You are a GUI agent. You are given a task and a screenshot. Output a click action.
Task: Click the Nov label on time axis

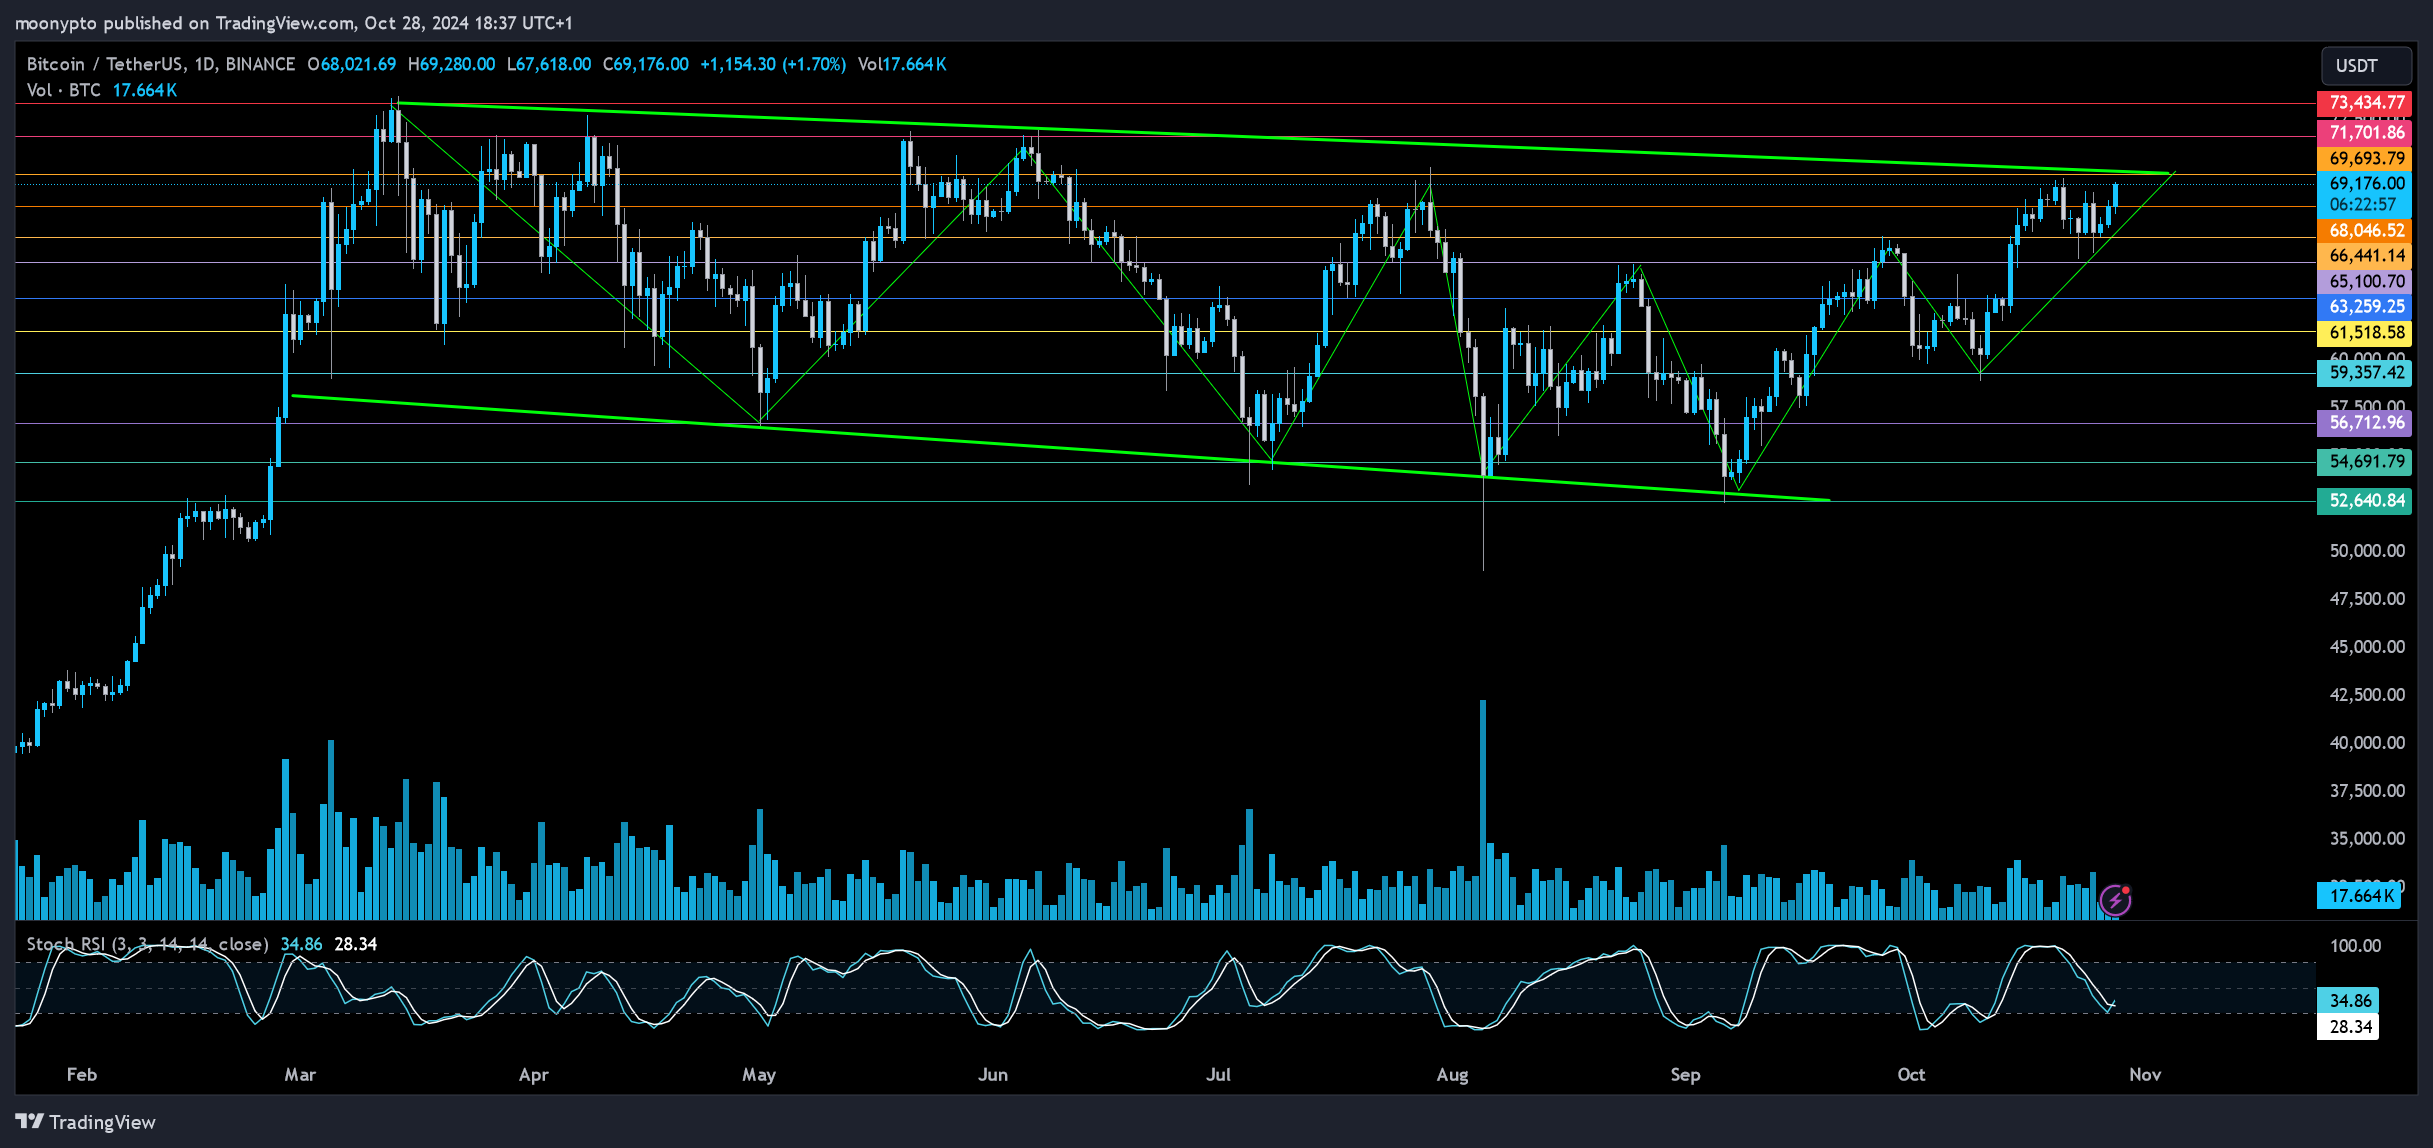(2145, 1075)
